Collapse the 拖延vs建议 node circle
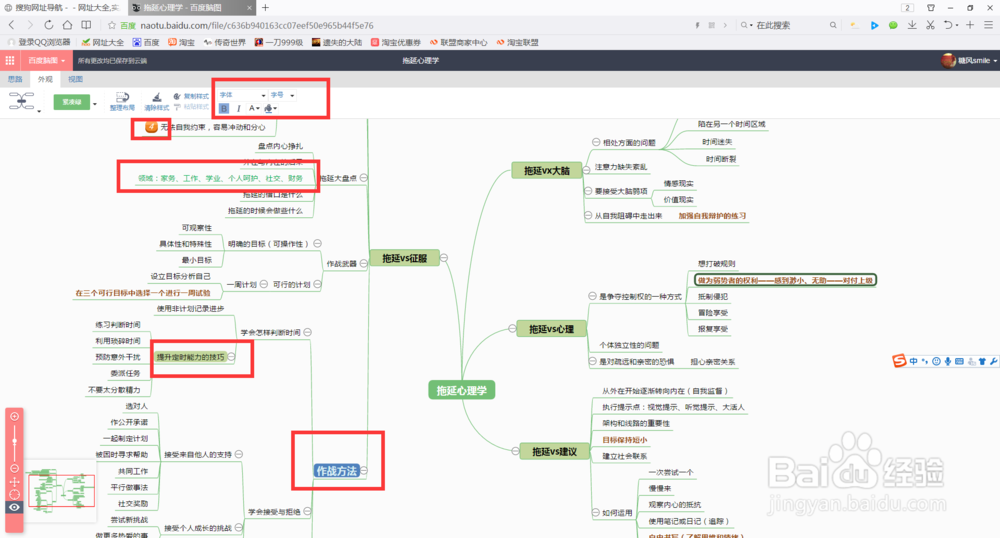Viewport: 1000px width, 538px height. 515,451
